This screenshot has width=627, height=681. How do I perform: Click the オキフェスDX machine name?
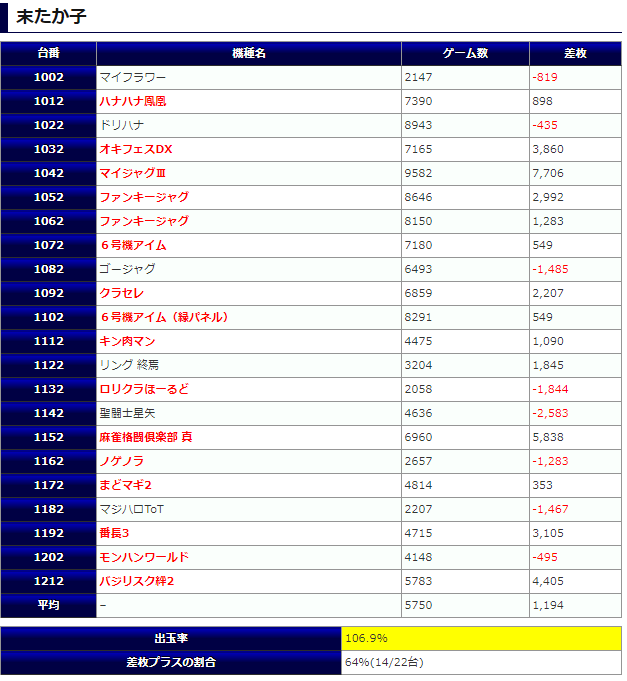136,149
